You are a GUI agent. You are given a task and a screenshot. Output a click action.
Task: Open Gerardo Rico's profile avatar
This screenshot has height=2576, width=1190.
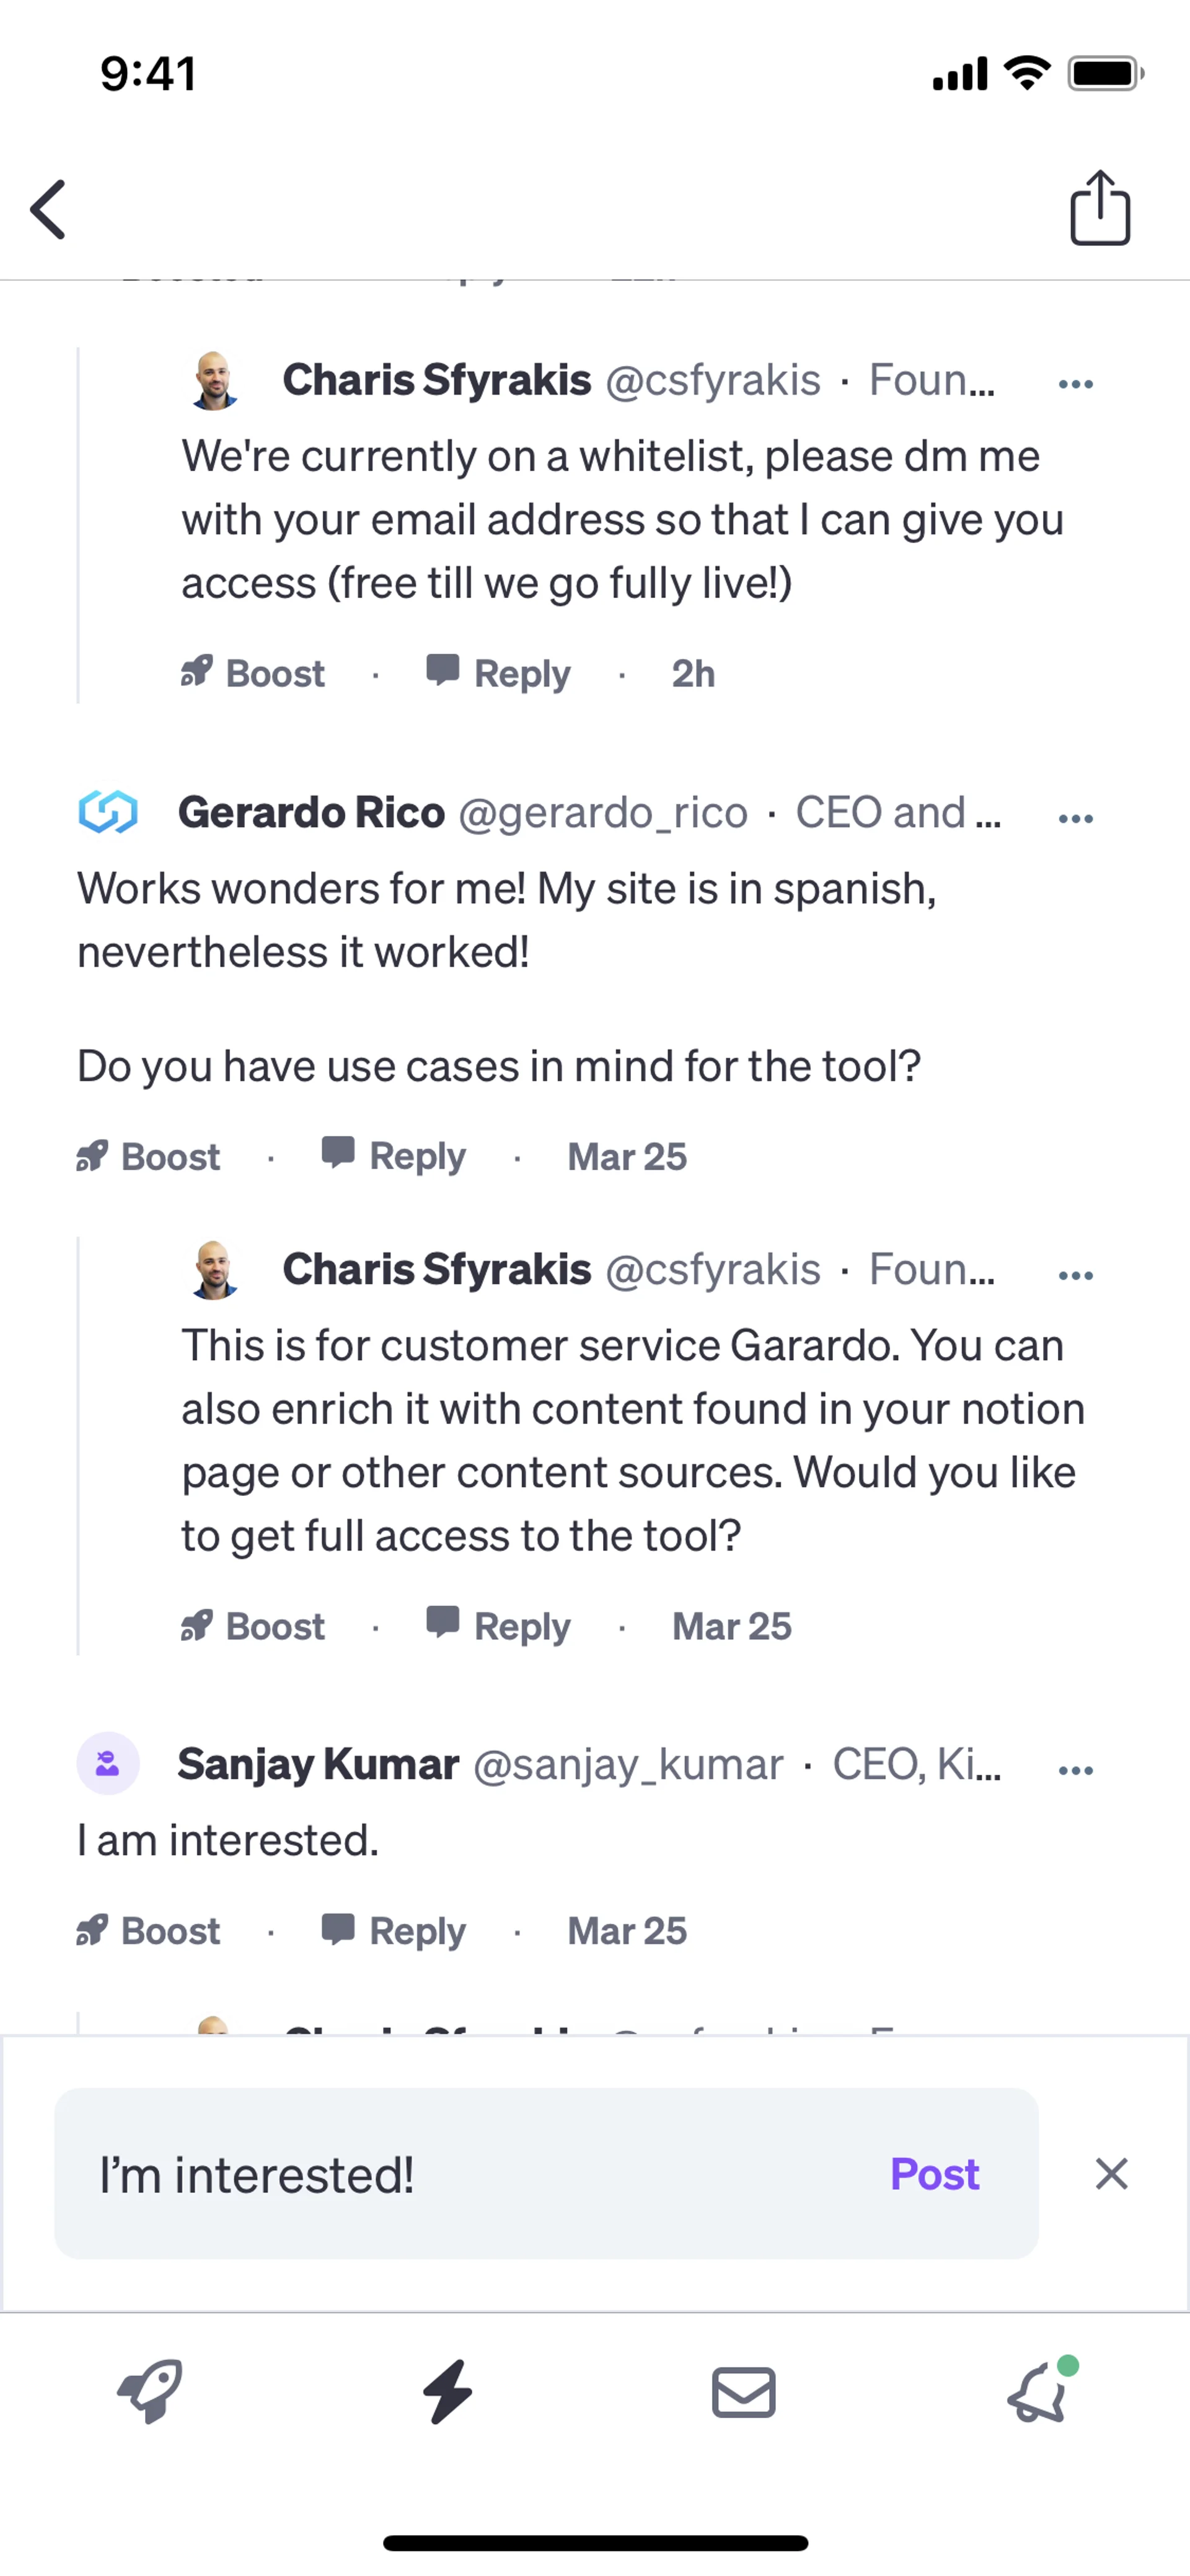pos(108,812)
